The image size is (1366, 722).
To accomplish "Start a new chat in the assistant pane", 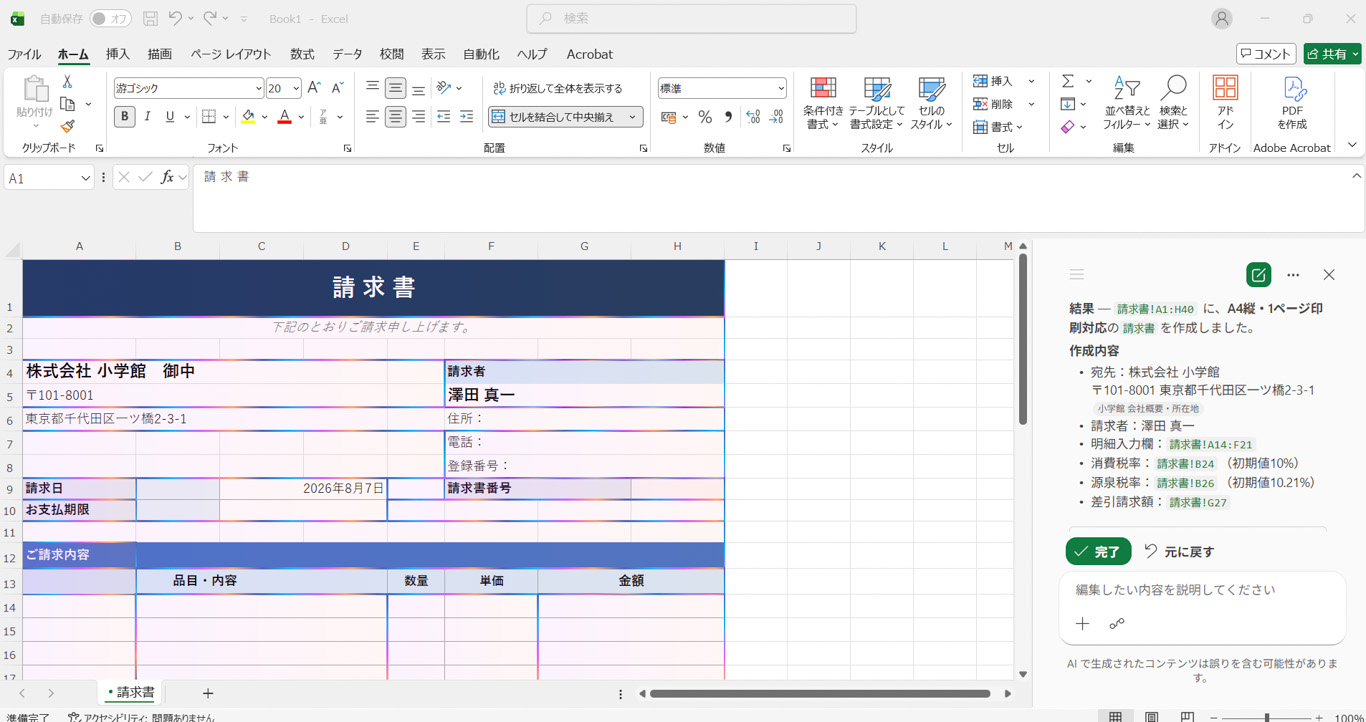I will 1258,274.
